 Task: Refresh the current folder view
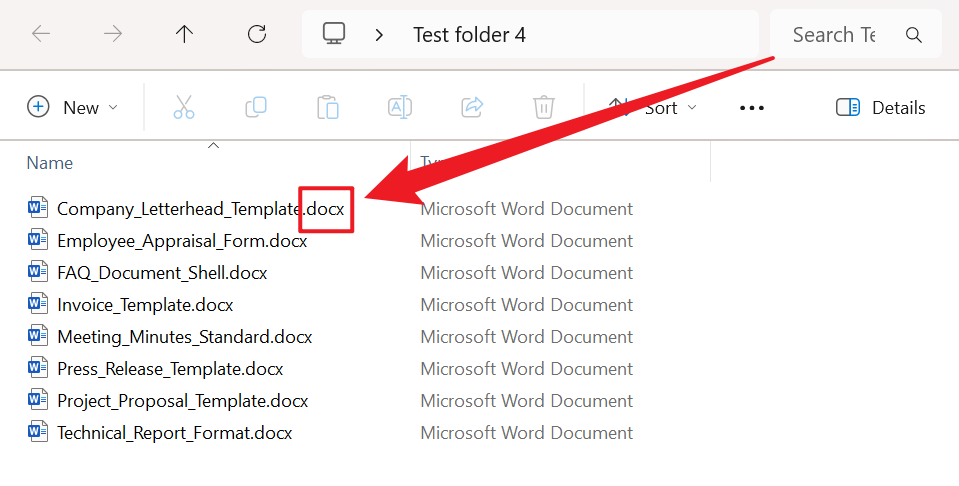[x=257, y=34]
